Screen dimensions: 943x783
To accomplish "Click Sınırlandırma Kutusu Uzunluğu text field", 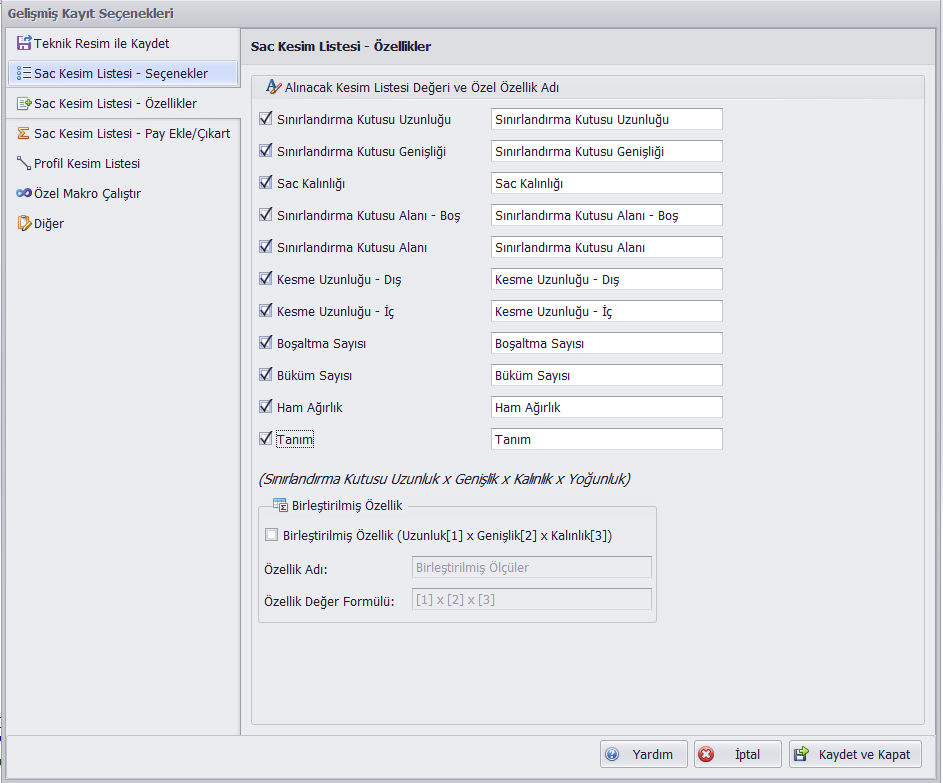I will click(x=606, y=119).
